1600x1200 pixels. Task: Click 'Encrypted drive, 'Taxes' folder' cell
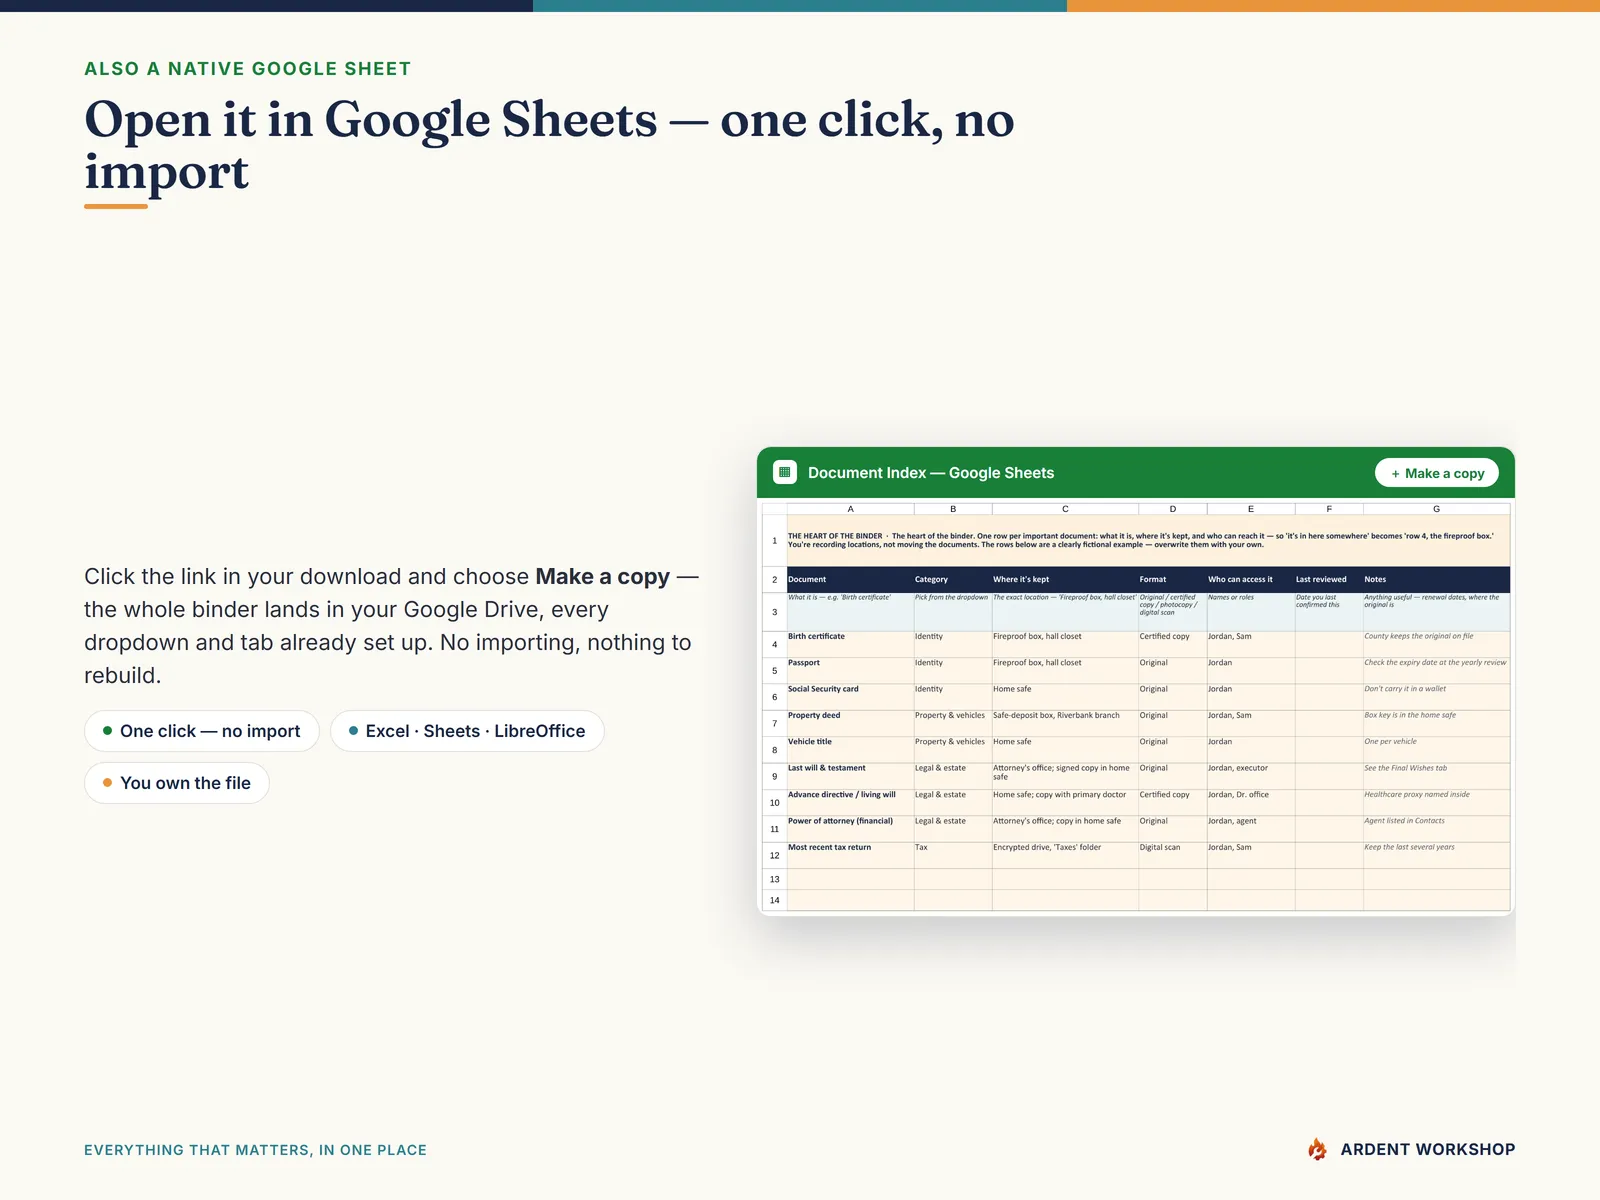click(1065, 855)
